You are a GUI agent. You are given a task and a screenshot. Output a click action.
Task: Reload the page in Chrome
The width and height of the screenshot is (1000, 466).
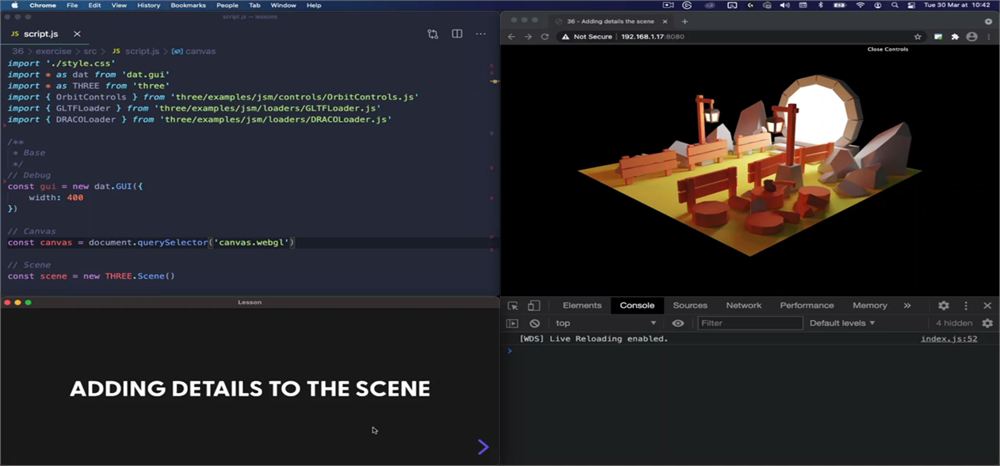tap(545, 36)
